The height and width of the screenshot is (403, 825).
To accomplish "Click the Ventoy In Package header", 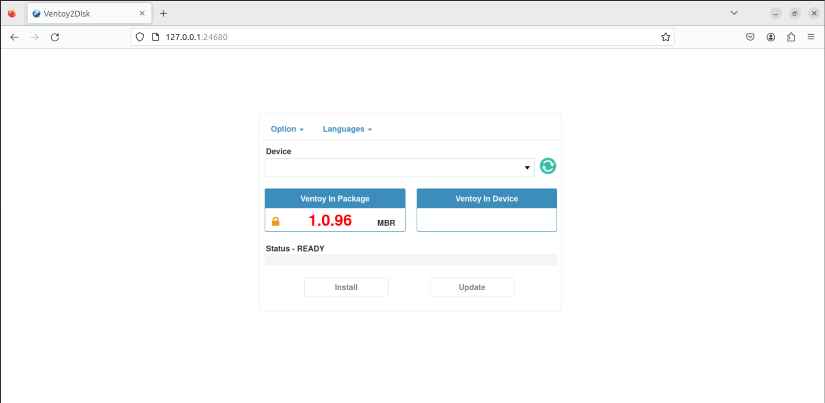I will 335,199.
